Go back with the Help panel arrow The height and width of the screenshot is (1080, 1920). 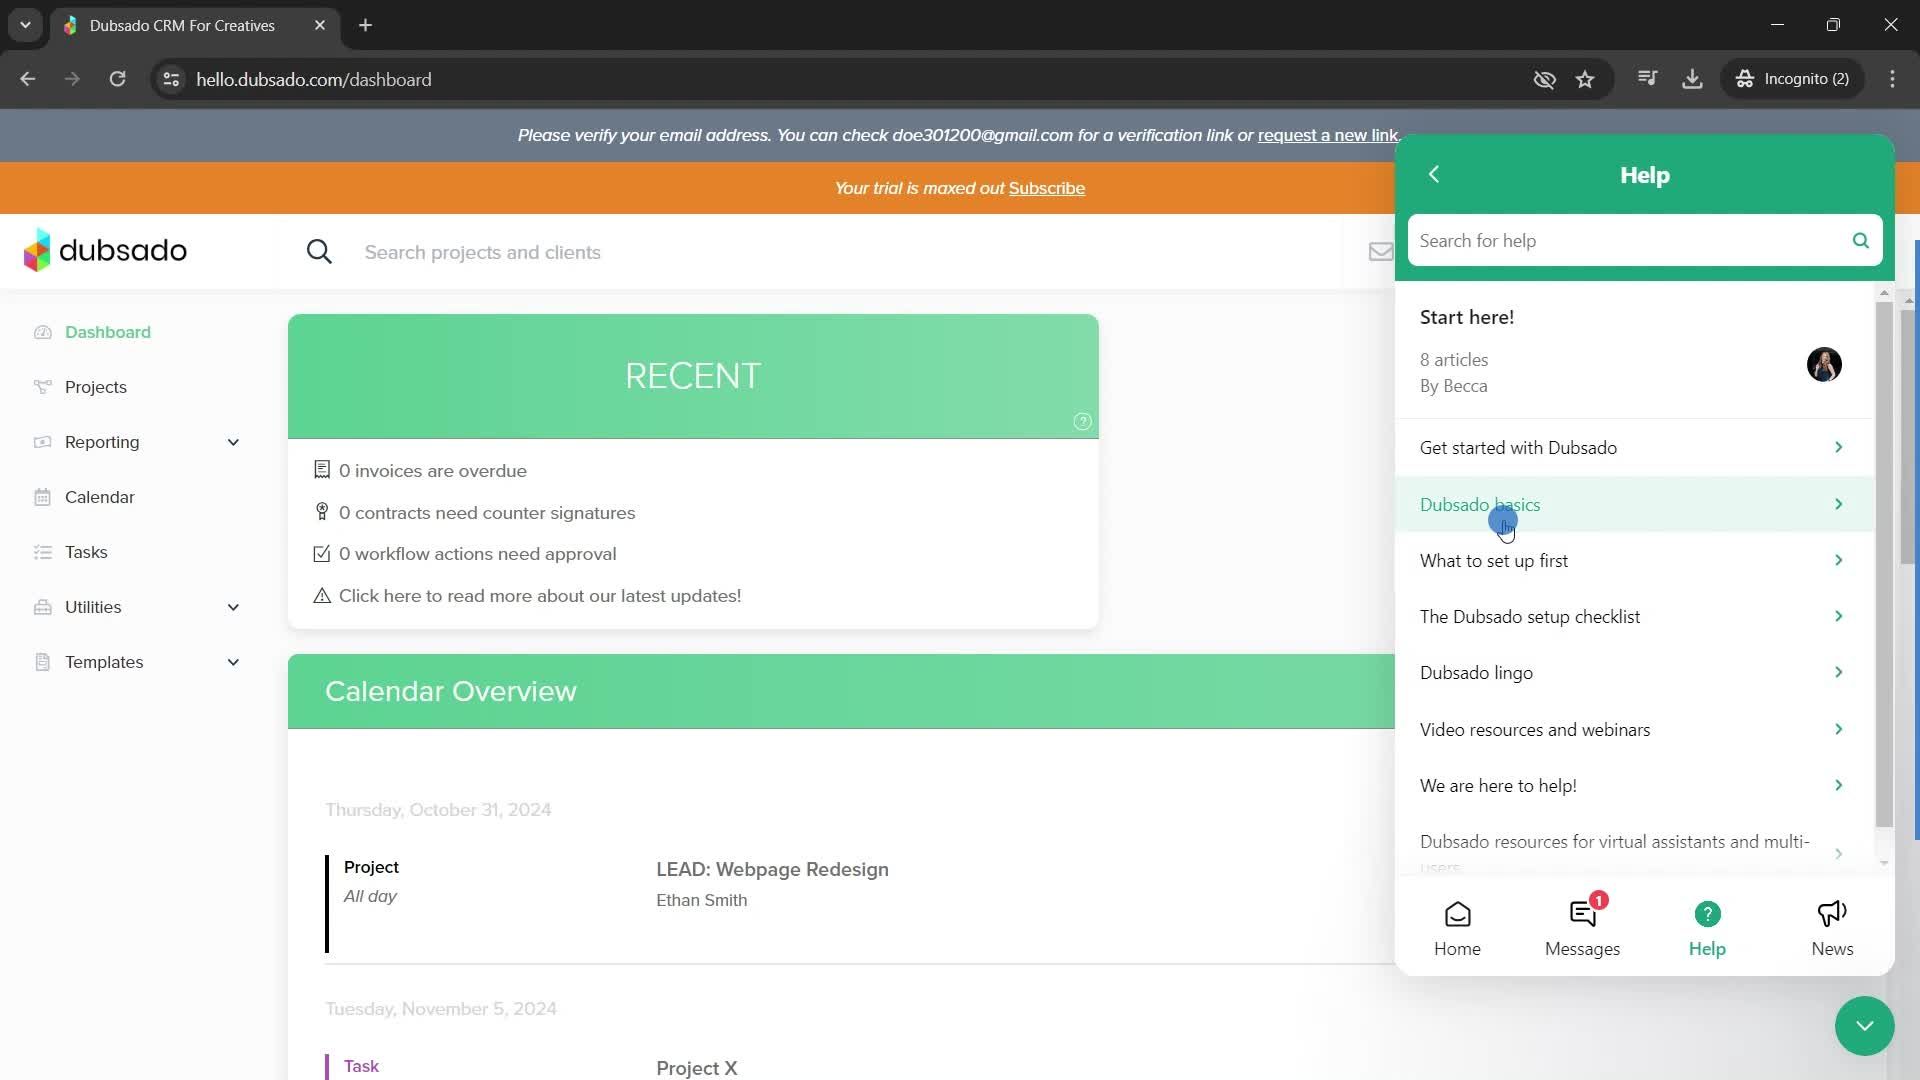[1433, 174]
